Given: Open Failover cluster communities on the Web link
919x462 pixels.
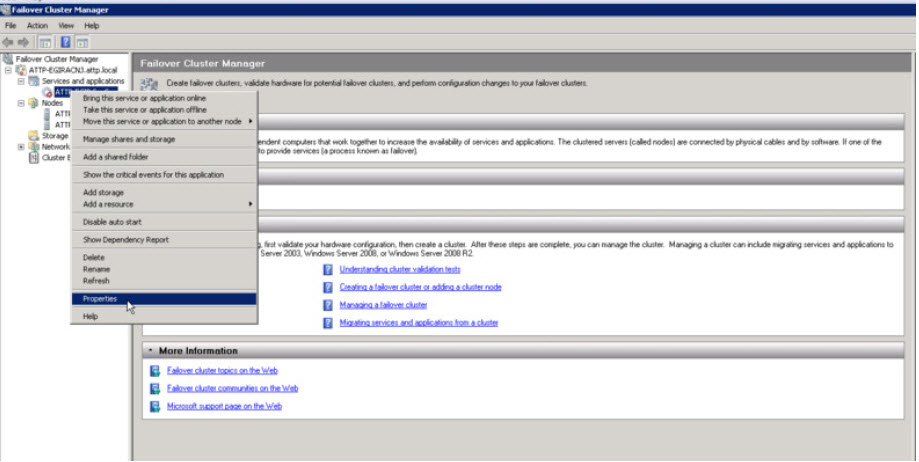Looking at the screenshot, I should pos(232,388).
